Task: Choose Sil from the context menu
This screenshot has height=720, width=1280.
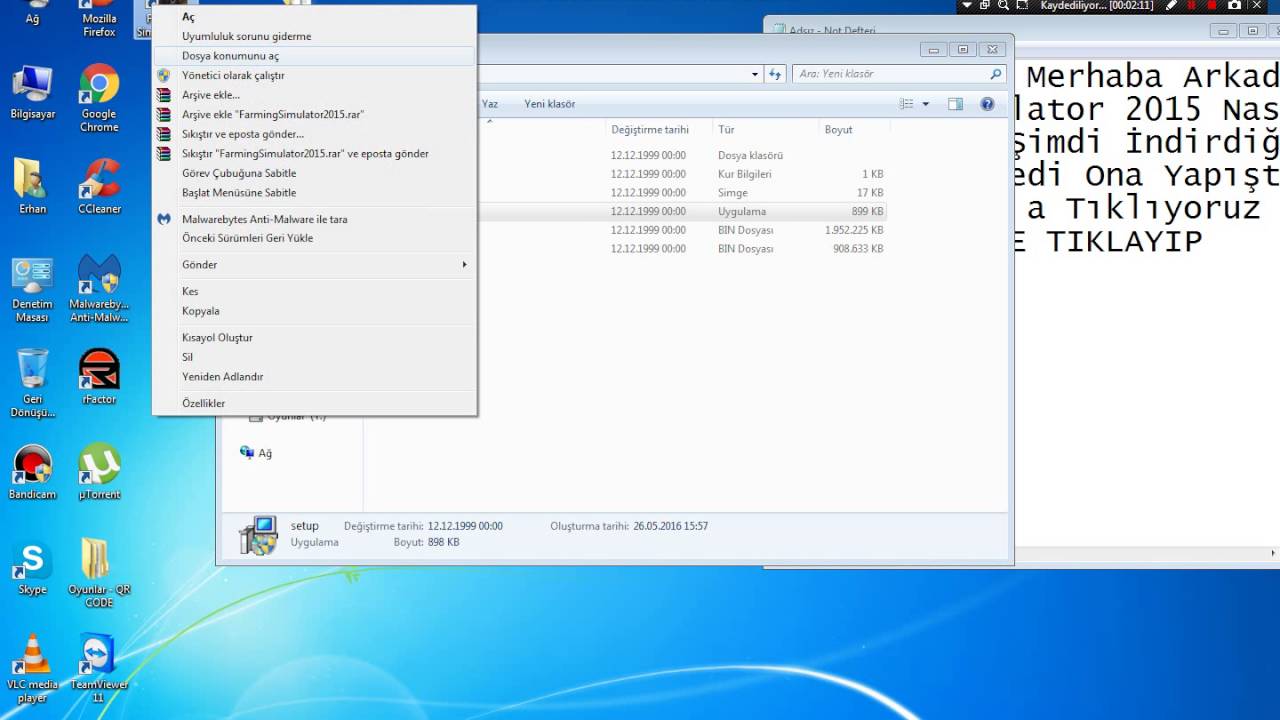Action: point(315,357)
